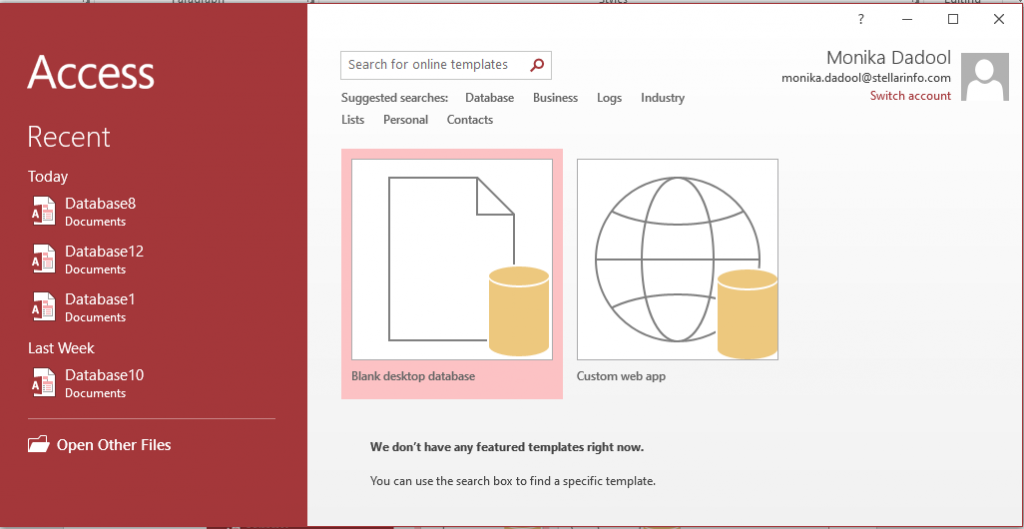Choose the Personal suggested search
The width and height of the screenshot is (1024, 529).
click(406, 120)
